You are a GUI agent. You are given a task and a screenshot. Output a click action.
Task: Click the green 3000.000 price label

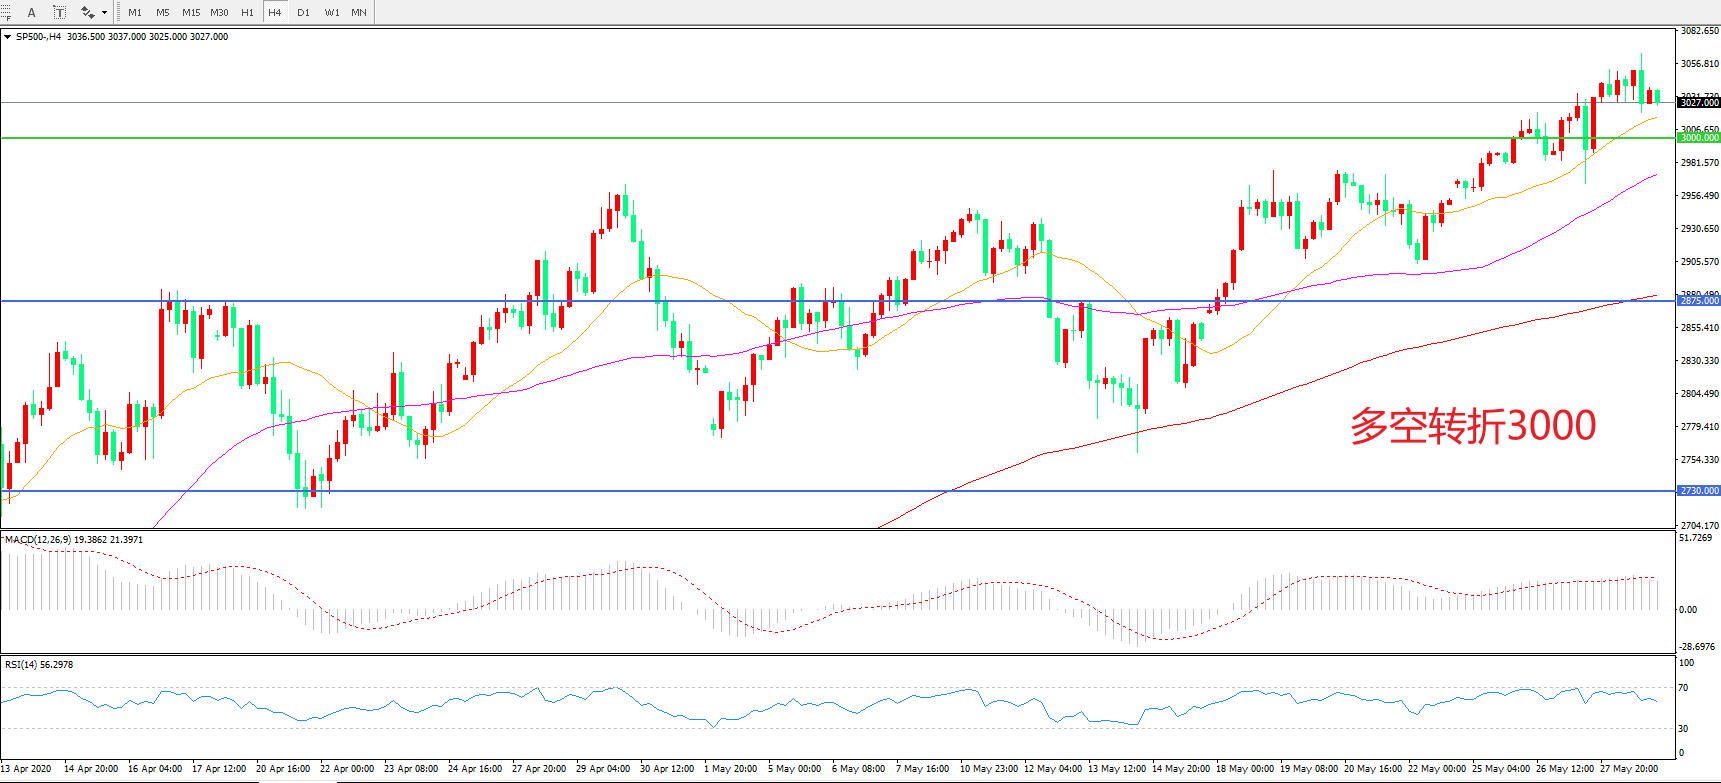(1698, 138)
